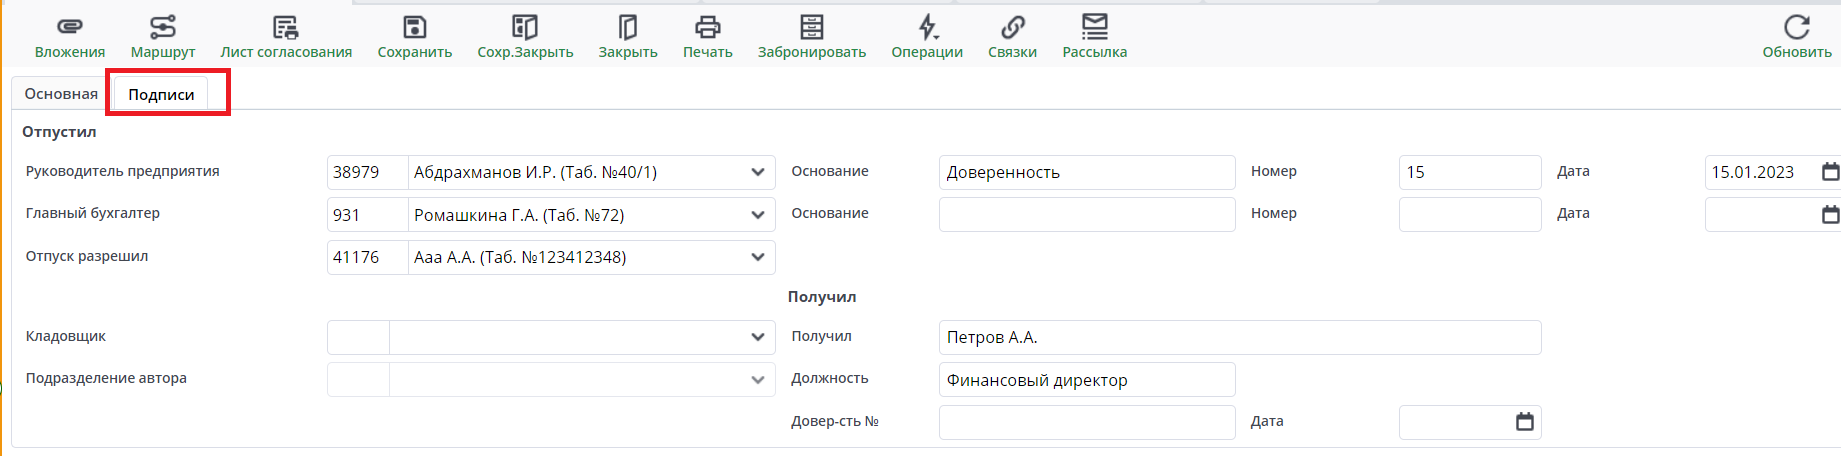The width and height of the screenshot is (1841, 456).
Task: Expand the Главный бухгалтер dropdown
Action: [x=757, y=215]
